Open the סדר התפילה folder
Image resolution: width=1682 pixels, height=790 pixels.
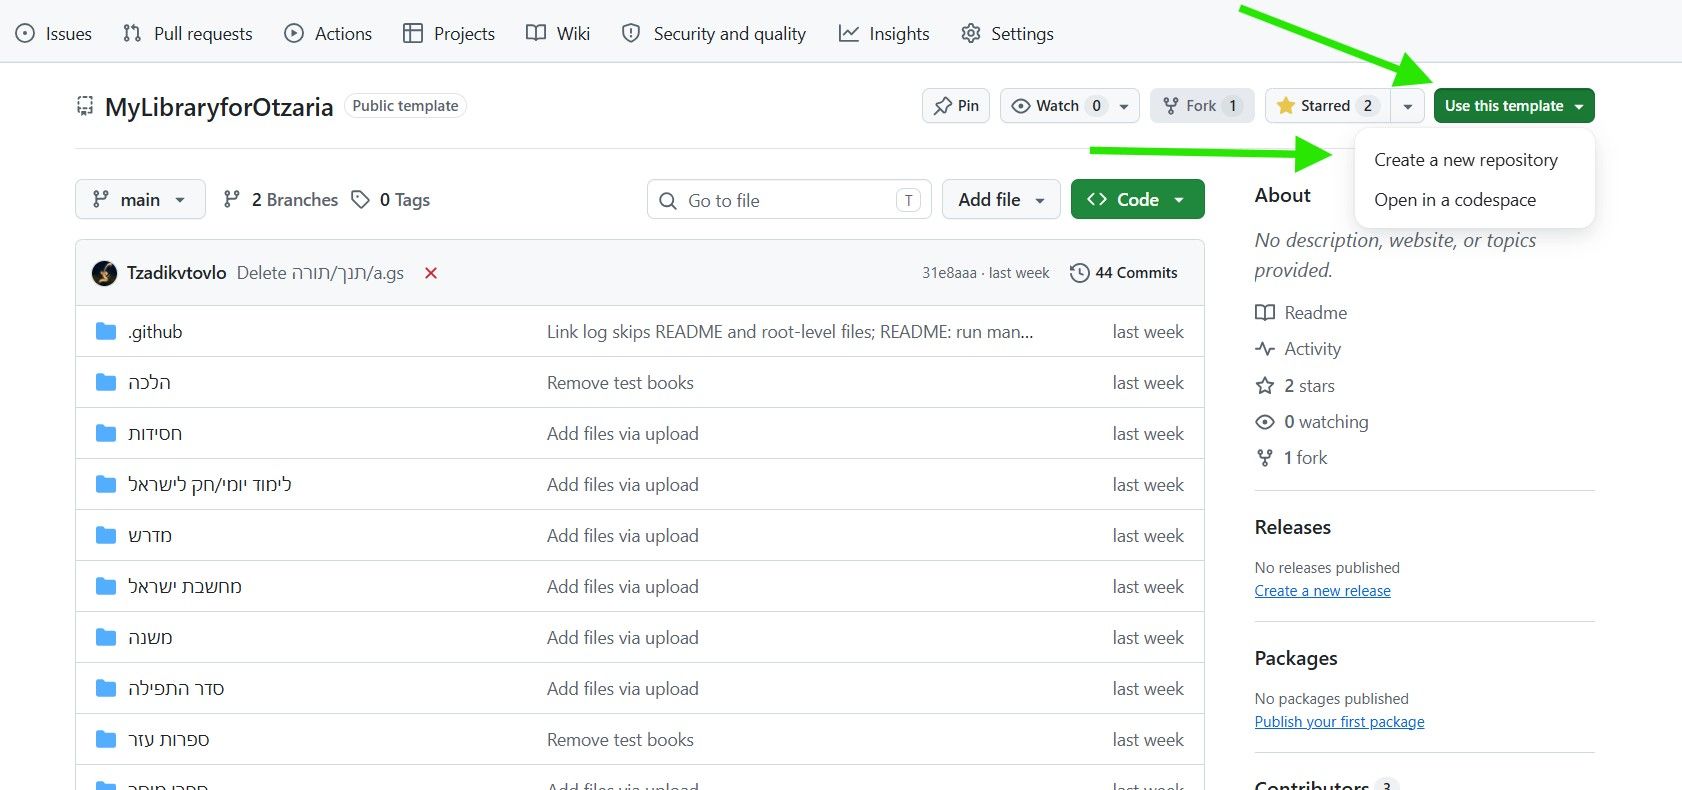(176, 689)
